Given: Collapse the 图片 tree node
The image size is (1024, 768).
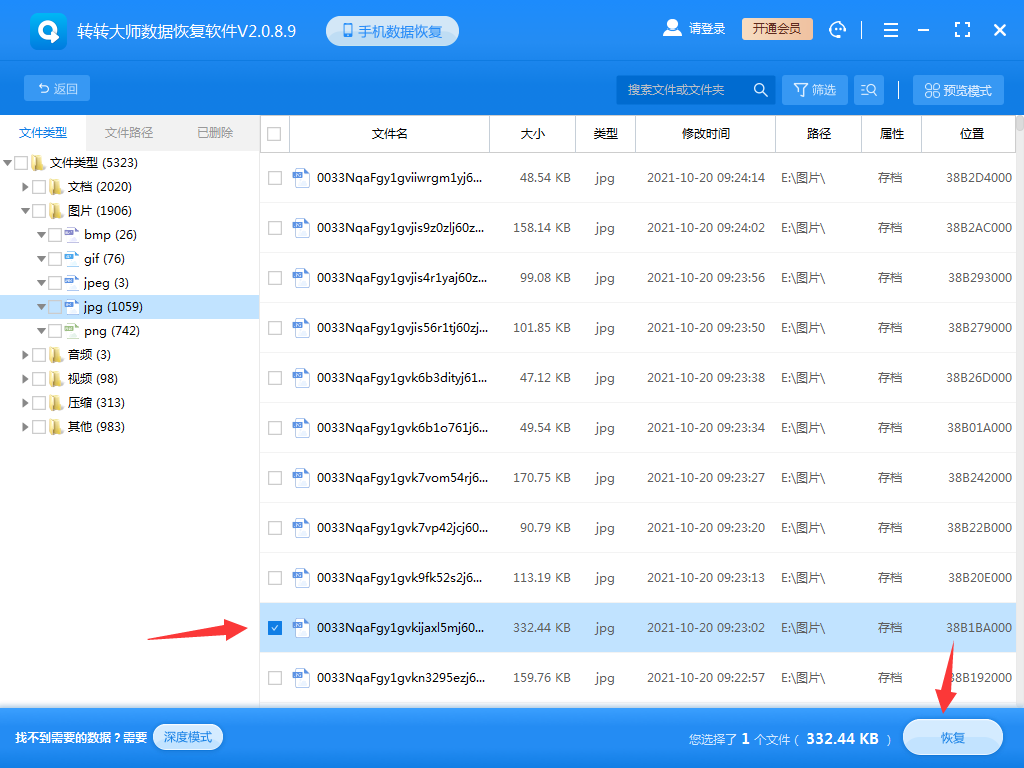Looking at the screenshot, I should point(25,211).
